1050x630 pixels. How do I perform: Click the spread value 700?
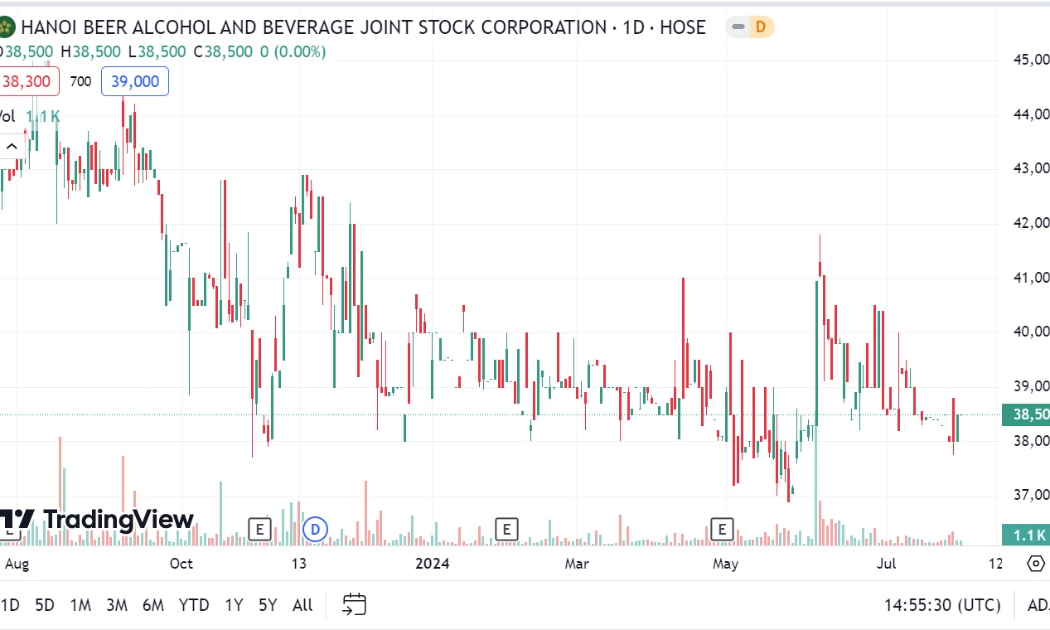80,82
